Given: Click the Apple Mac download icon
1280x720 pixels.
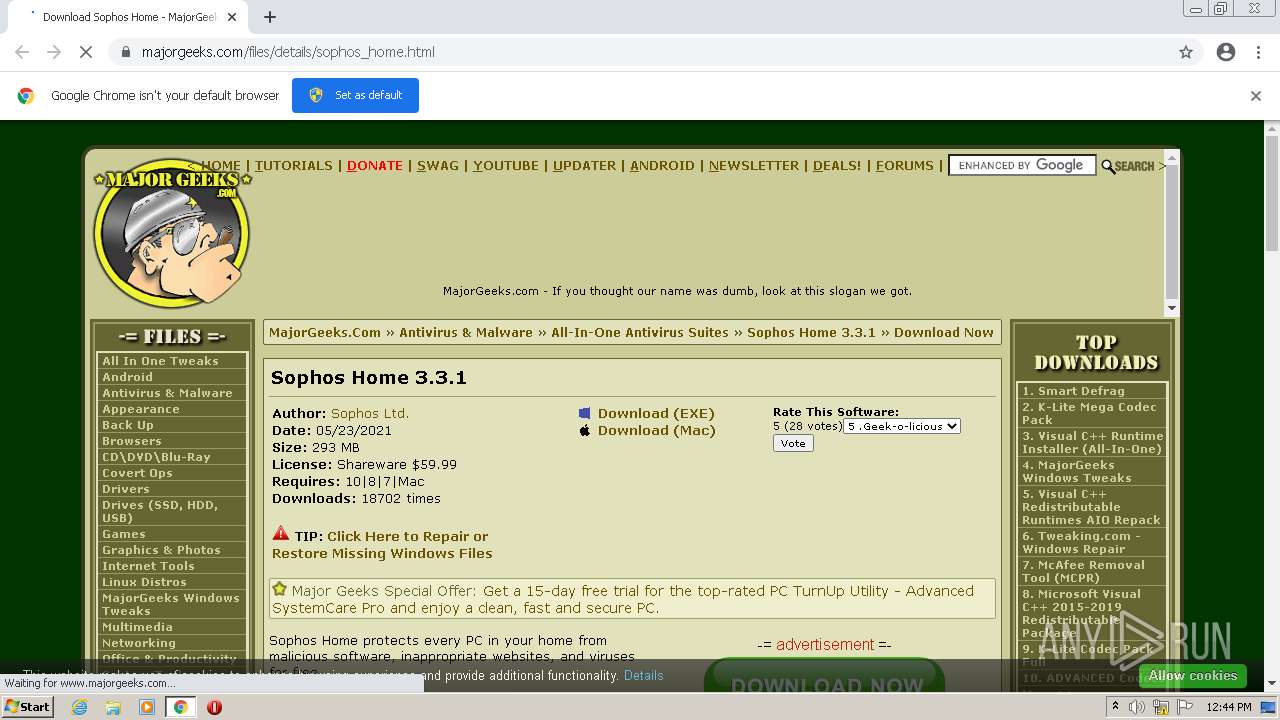Looking at the screenshot, I should click(585, 430).
